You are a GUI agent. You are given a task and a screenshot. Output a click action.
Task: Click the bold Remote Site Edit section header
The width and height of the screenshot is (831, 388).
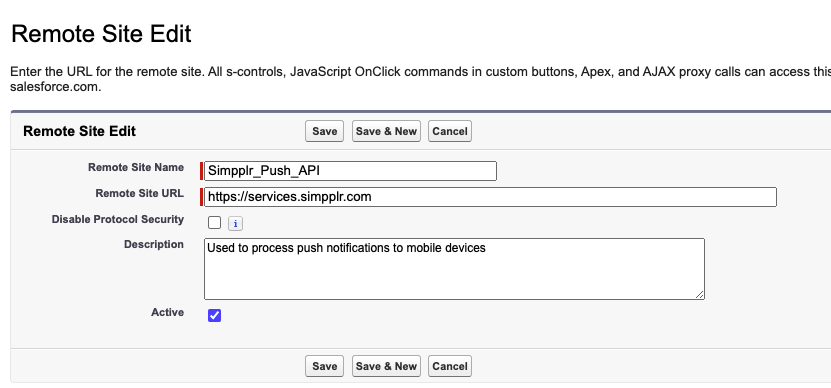point(79,131)
